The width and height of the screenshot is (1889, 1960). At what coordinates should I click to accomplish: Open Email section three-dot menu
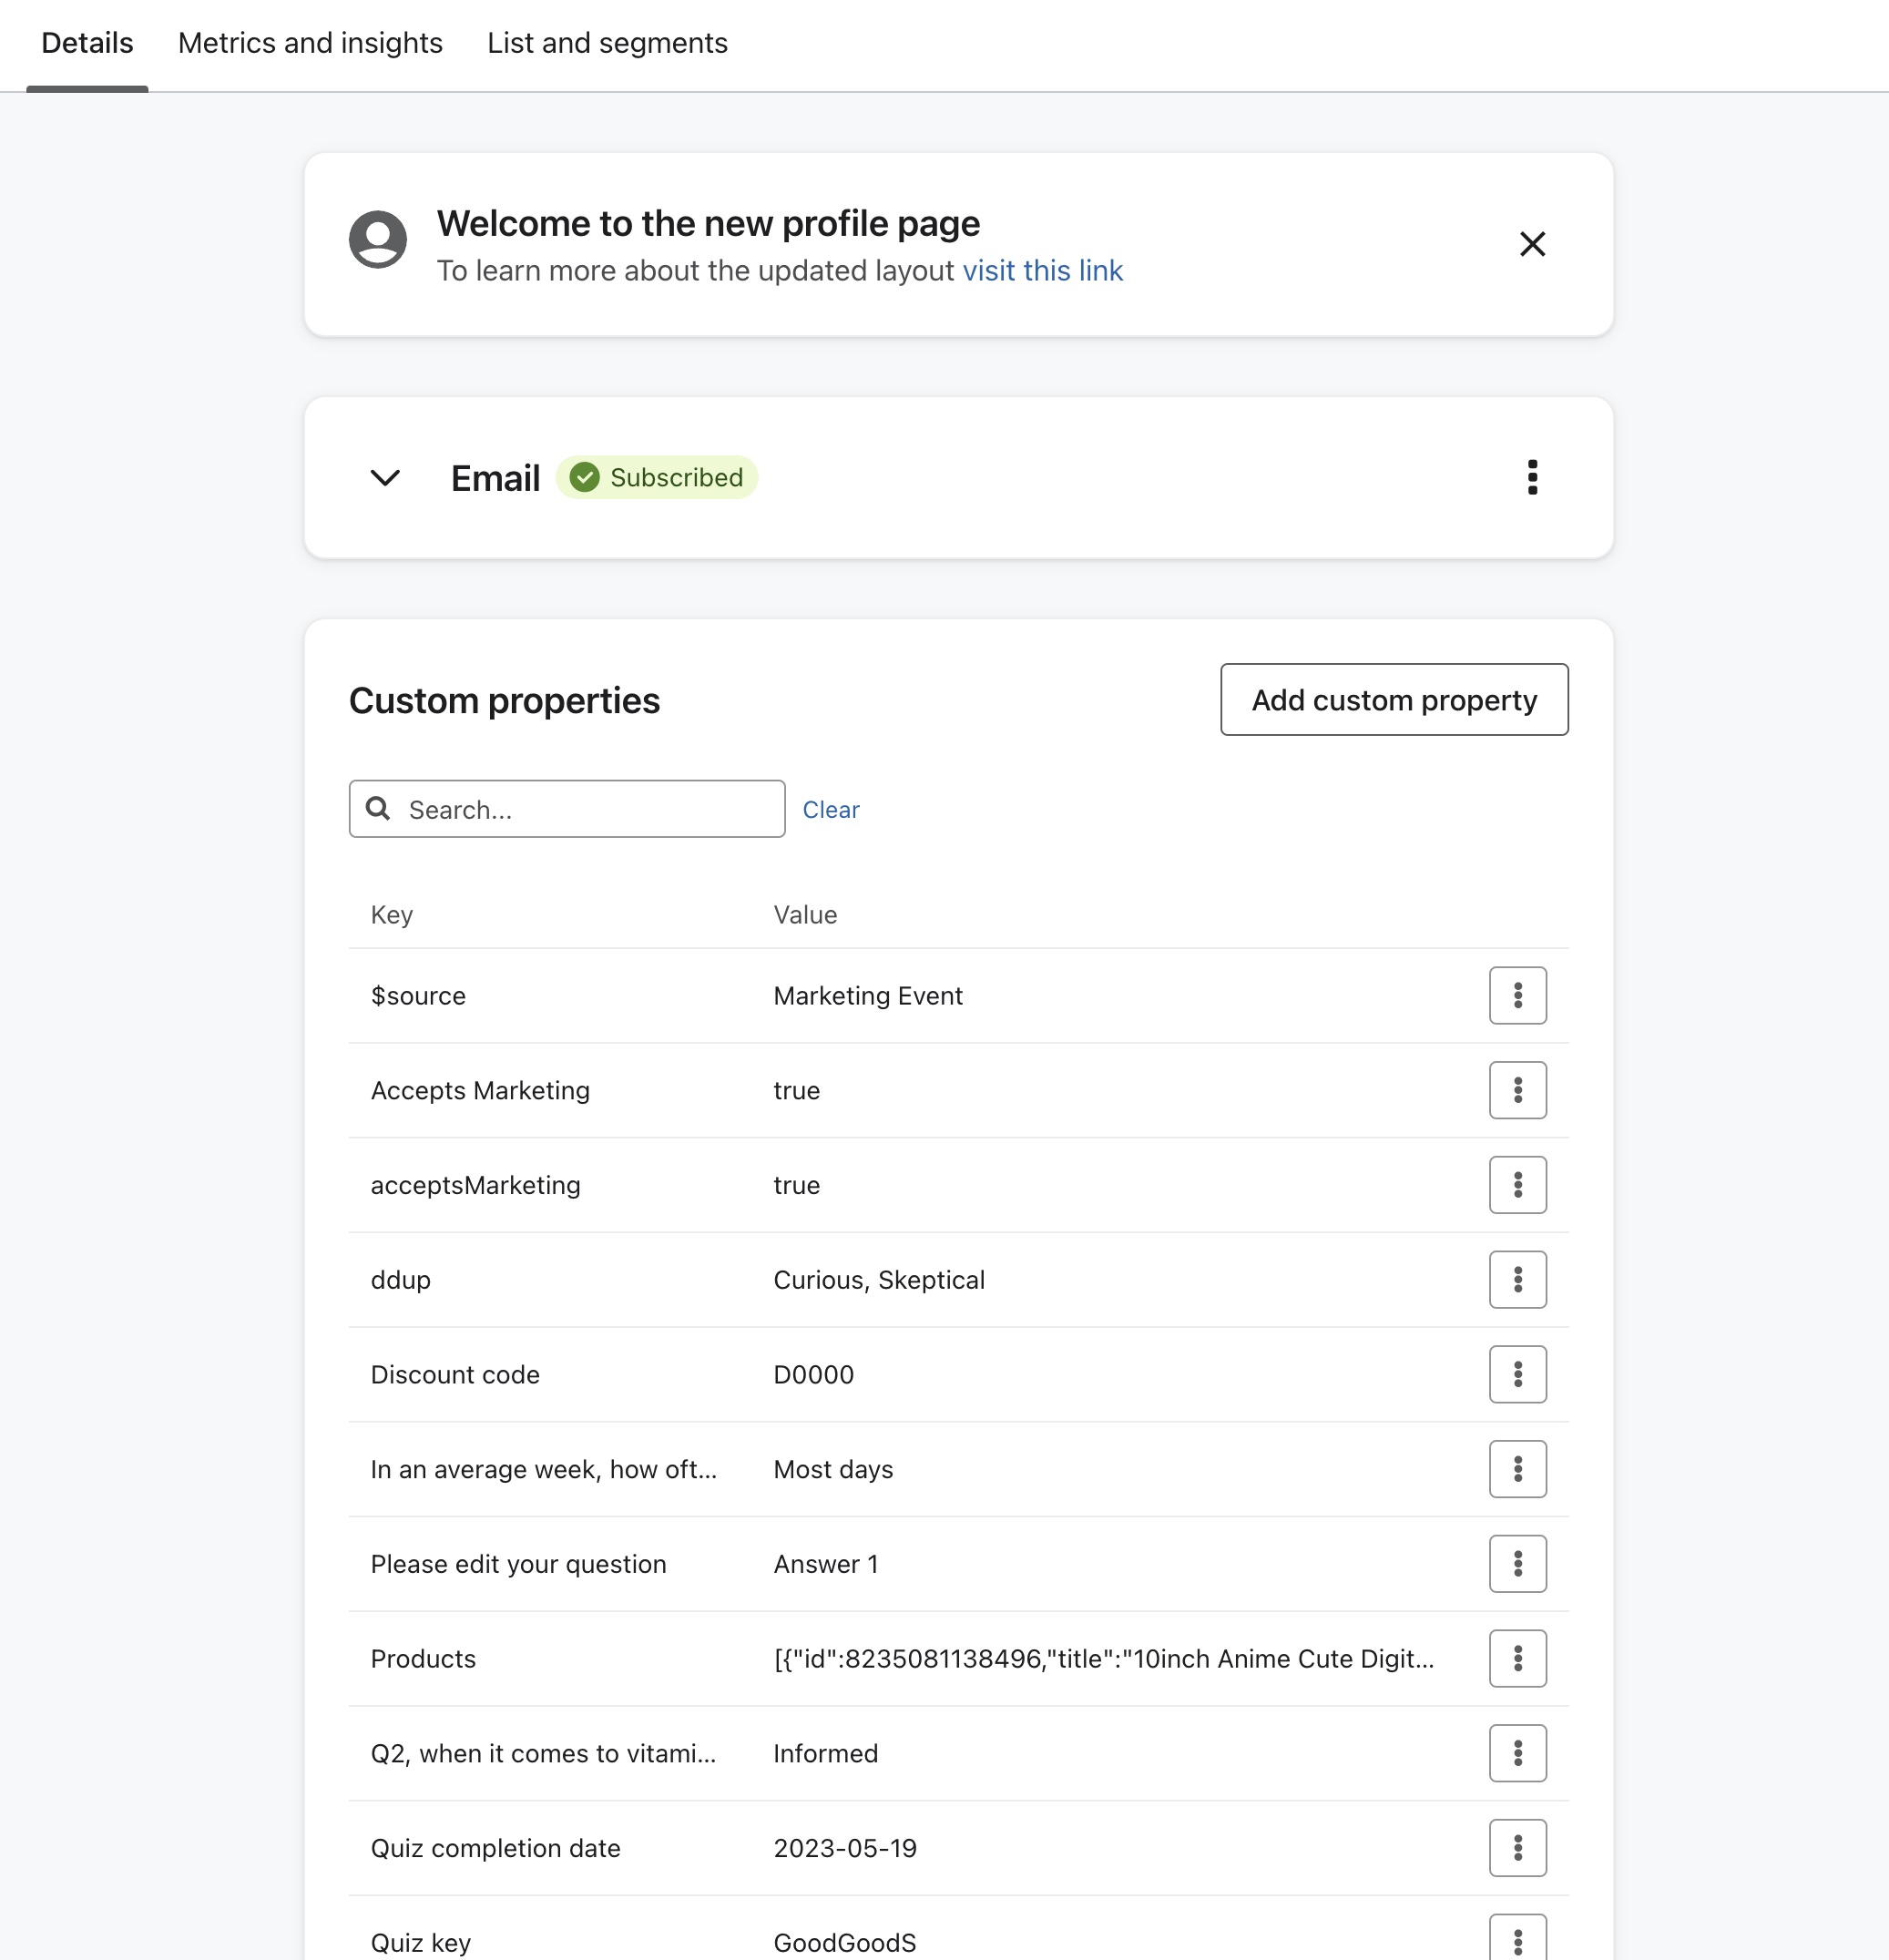[1532, 477]
